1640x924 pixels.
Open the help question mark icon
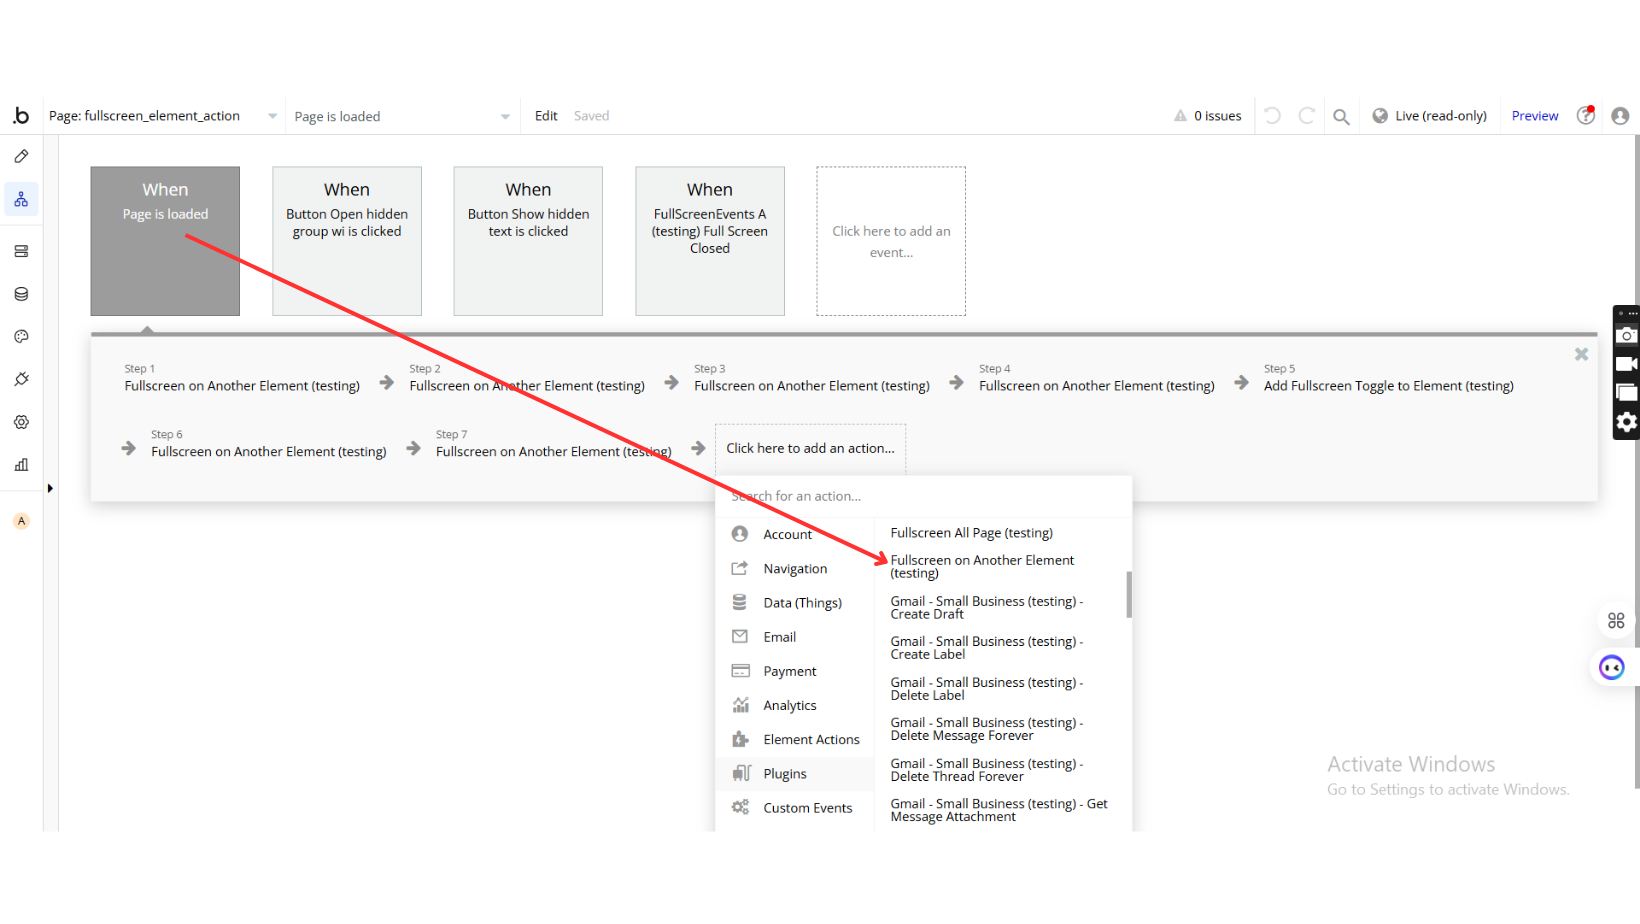pos(1585,116)
